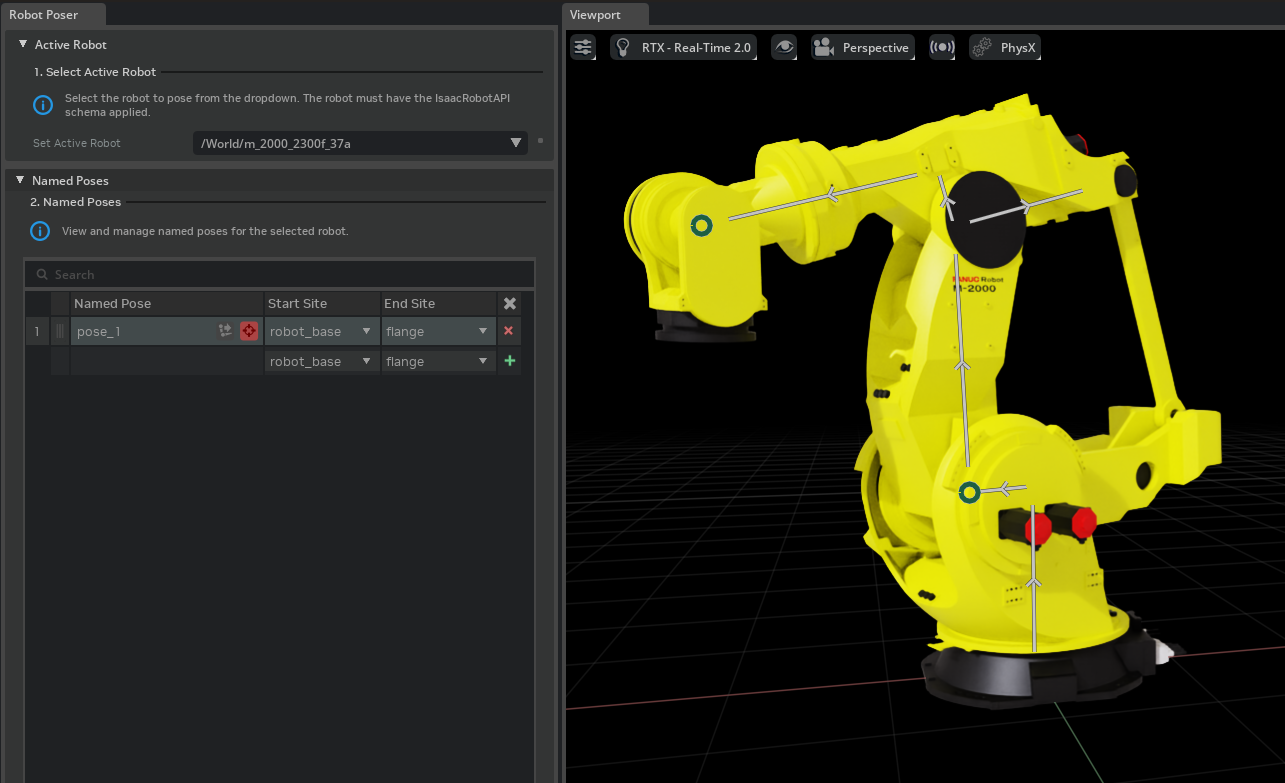This screenshot has width=1285, height=783.
Task: Collapse the Named Poses section
Action: 20,181
